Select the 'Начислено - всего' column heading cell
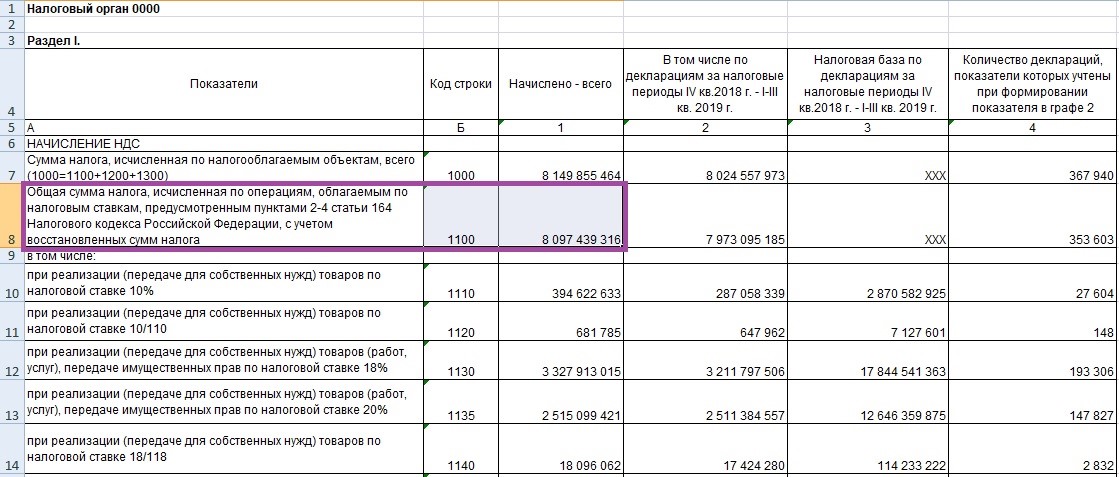The image size is (1119, 477). pos(560,84)
